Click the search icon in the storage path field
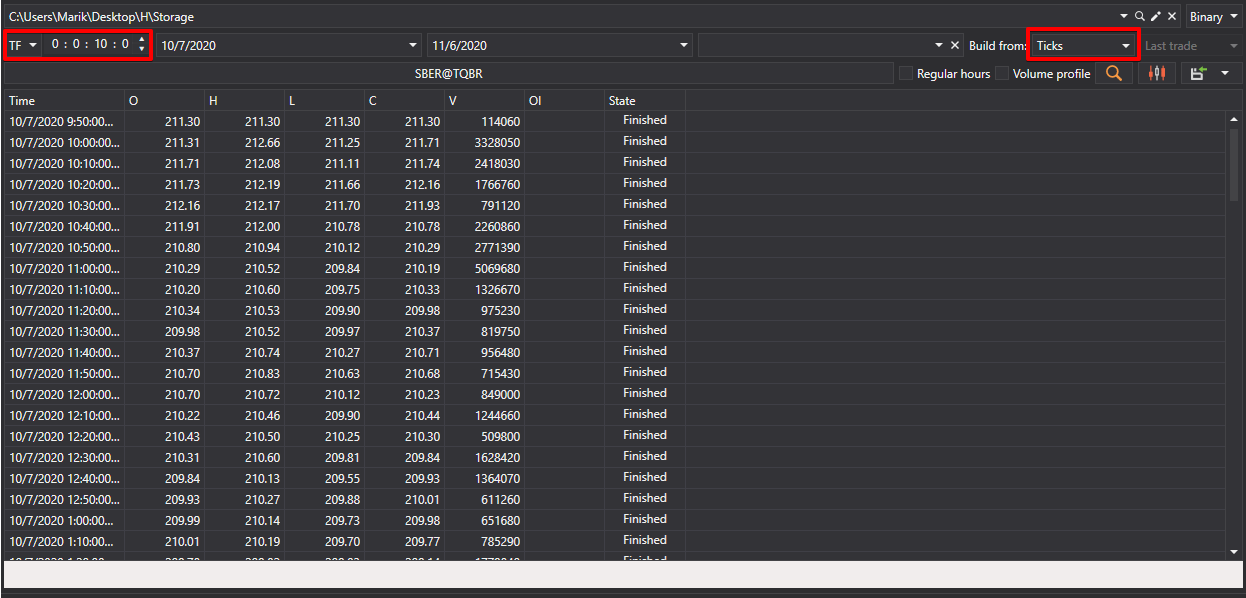This screenshot has width=1246, height=598. pyautogui.click(x=1139, y=16)
